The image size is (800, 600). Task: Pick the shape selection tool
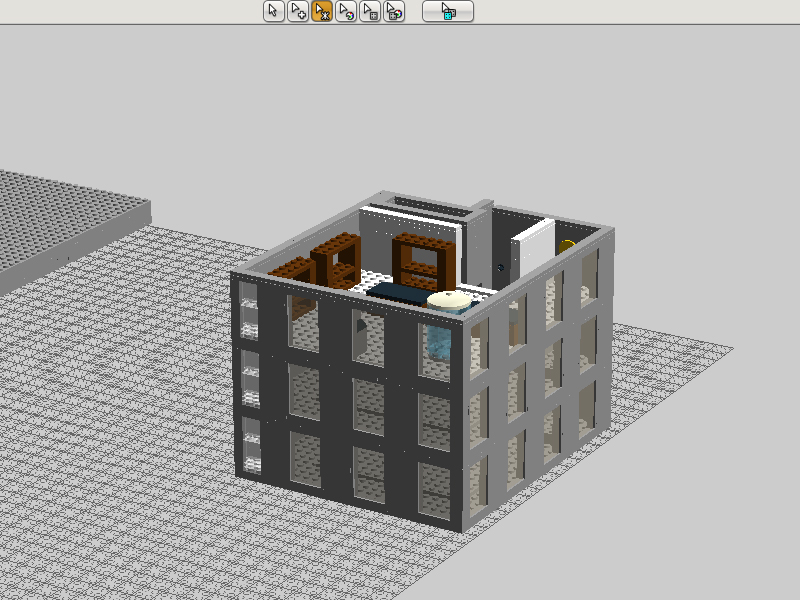[370, 11]
